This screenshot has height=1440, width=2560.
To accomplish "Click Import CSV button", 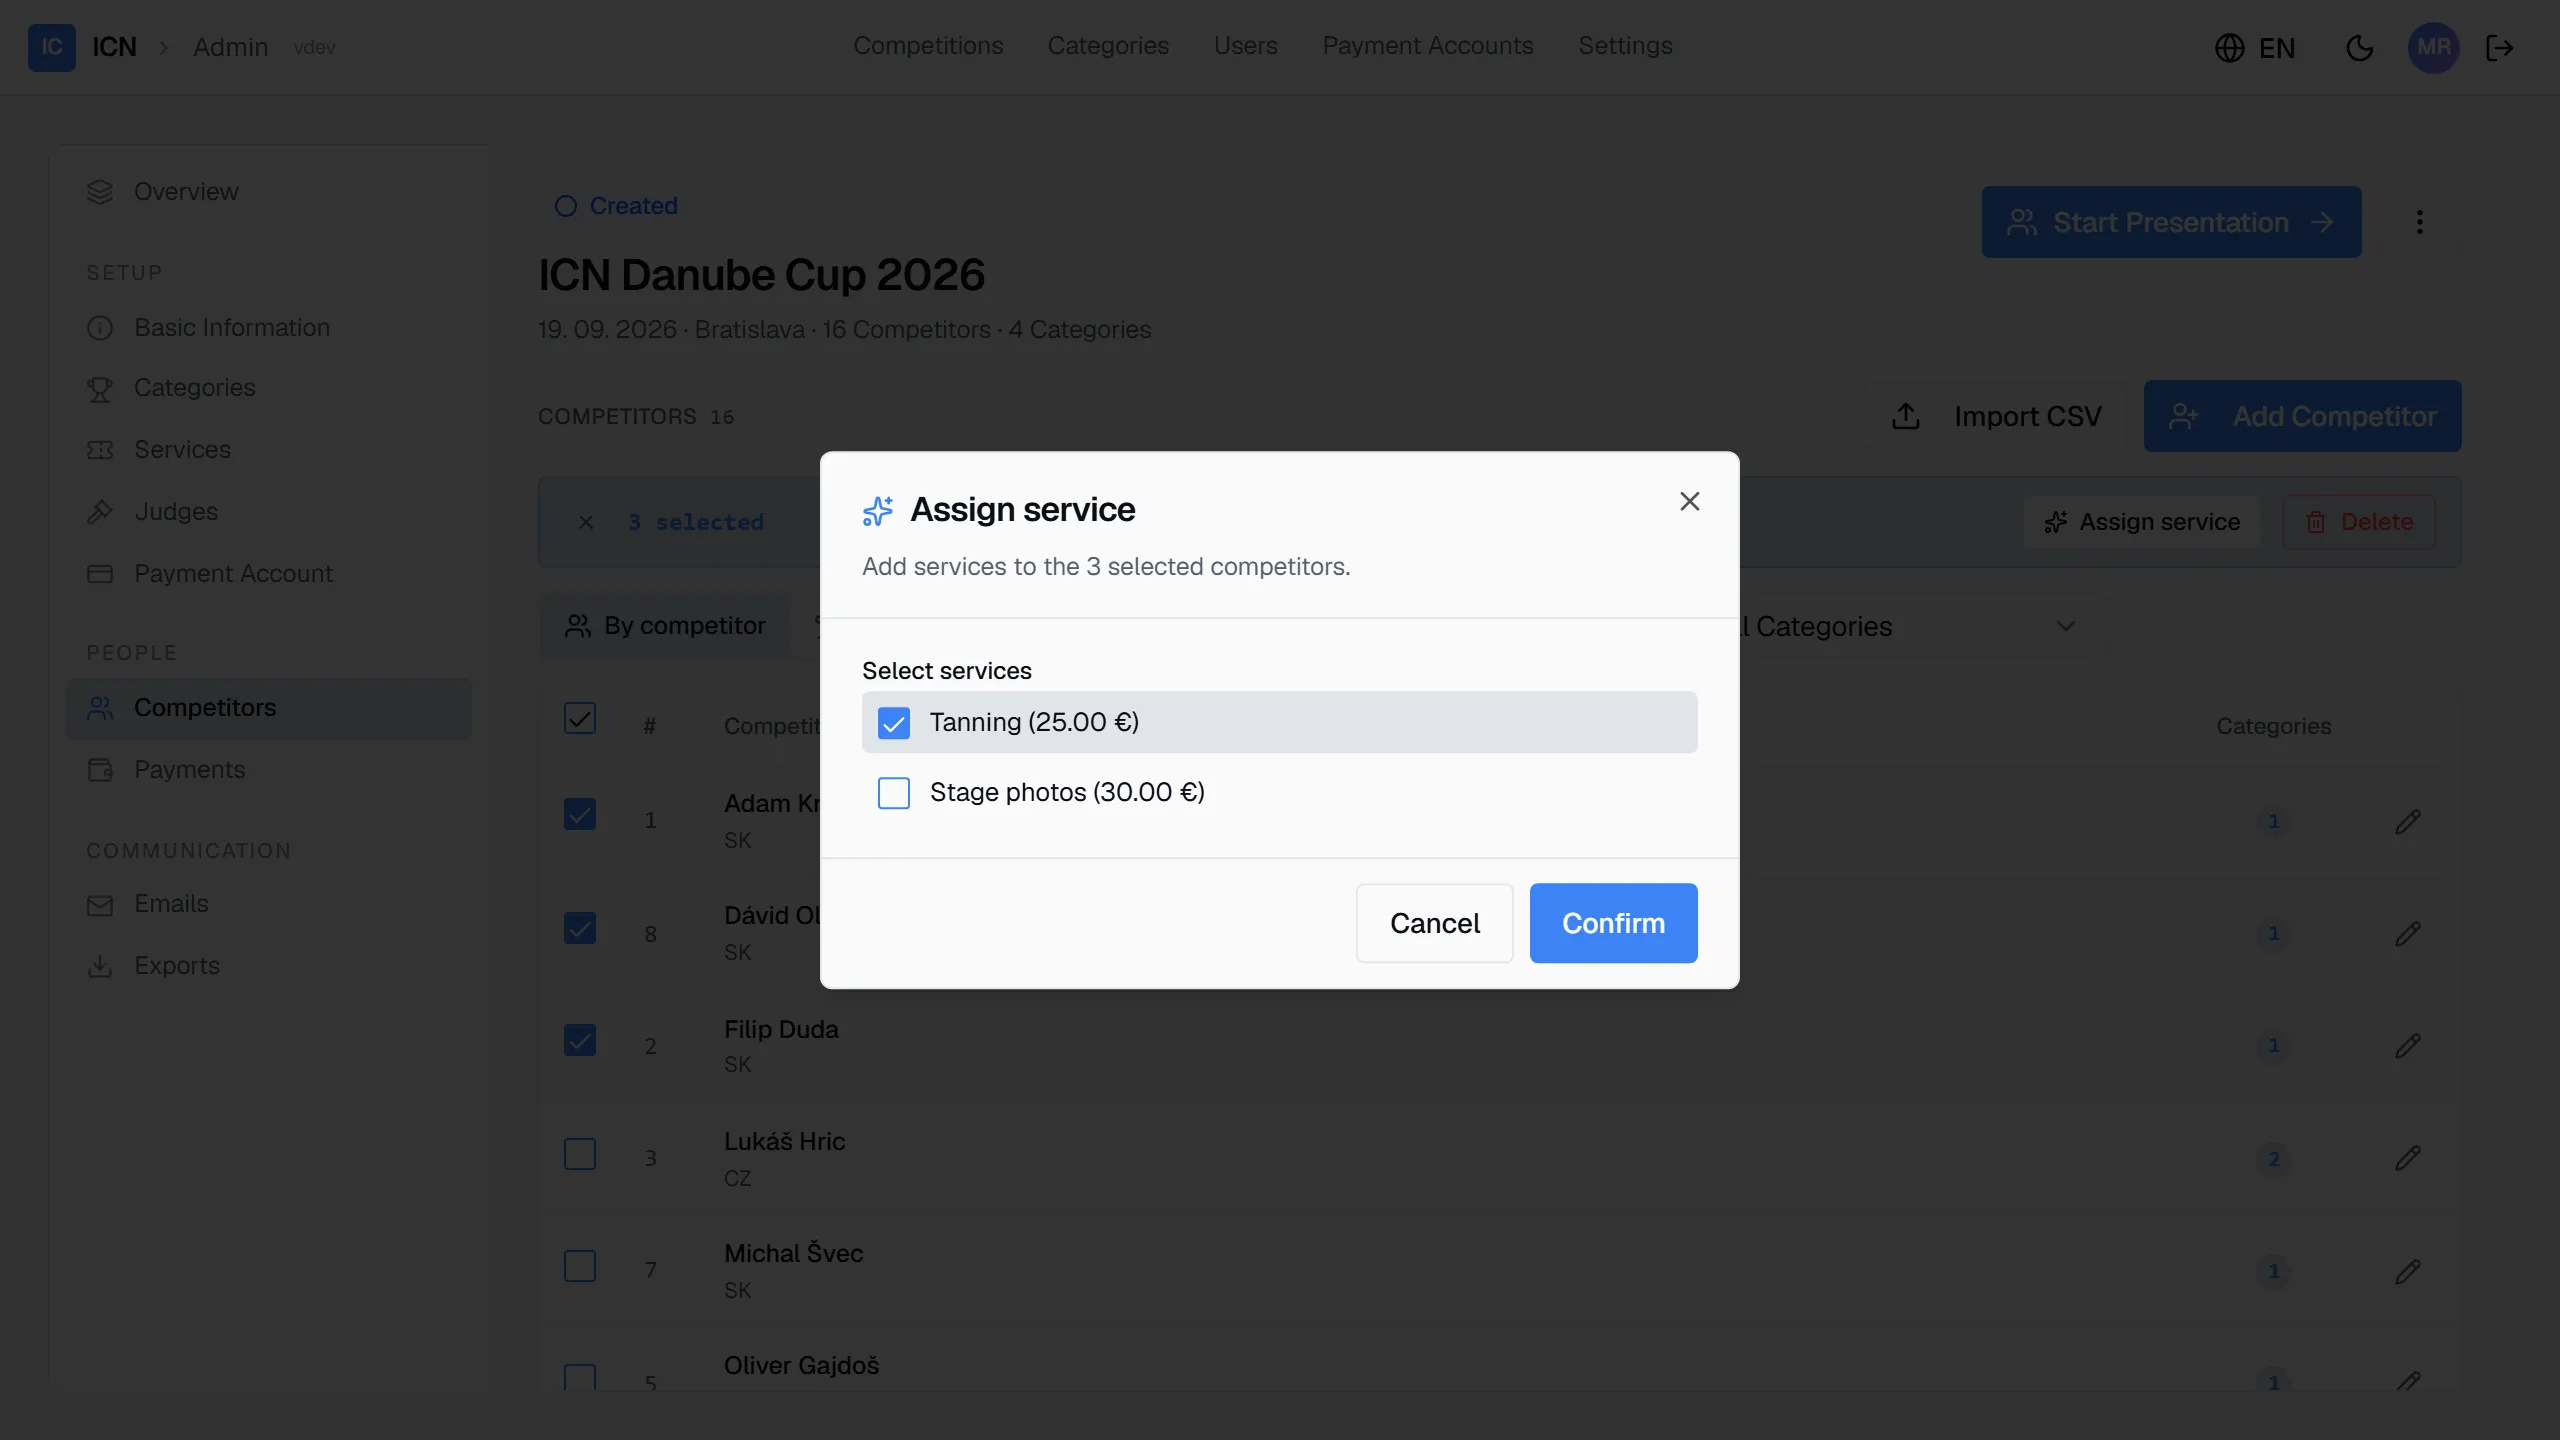I will coord(1997,416).
